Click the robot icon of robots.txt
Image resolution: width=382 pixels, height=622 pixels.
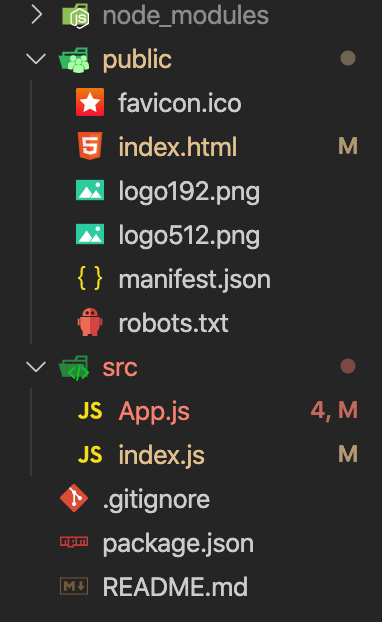pyautogui.click(x=90, y=322)
